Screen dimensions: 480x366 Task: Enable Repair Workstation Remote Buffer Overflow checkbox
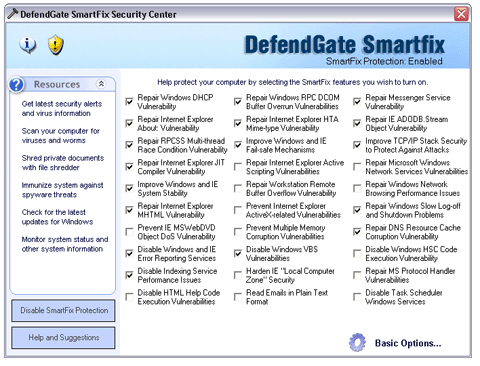[x=238, y=188]
